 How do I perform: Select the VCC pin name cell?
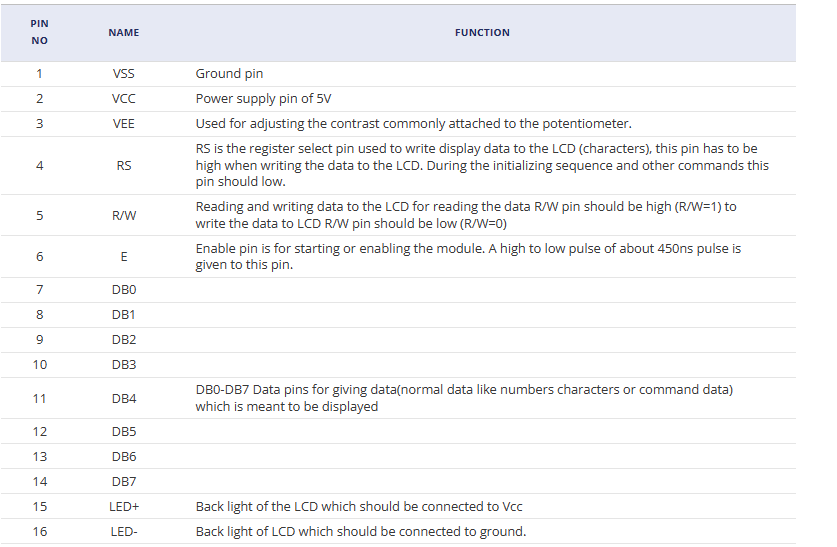coord(124,99)
